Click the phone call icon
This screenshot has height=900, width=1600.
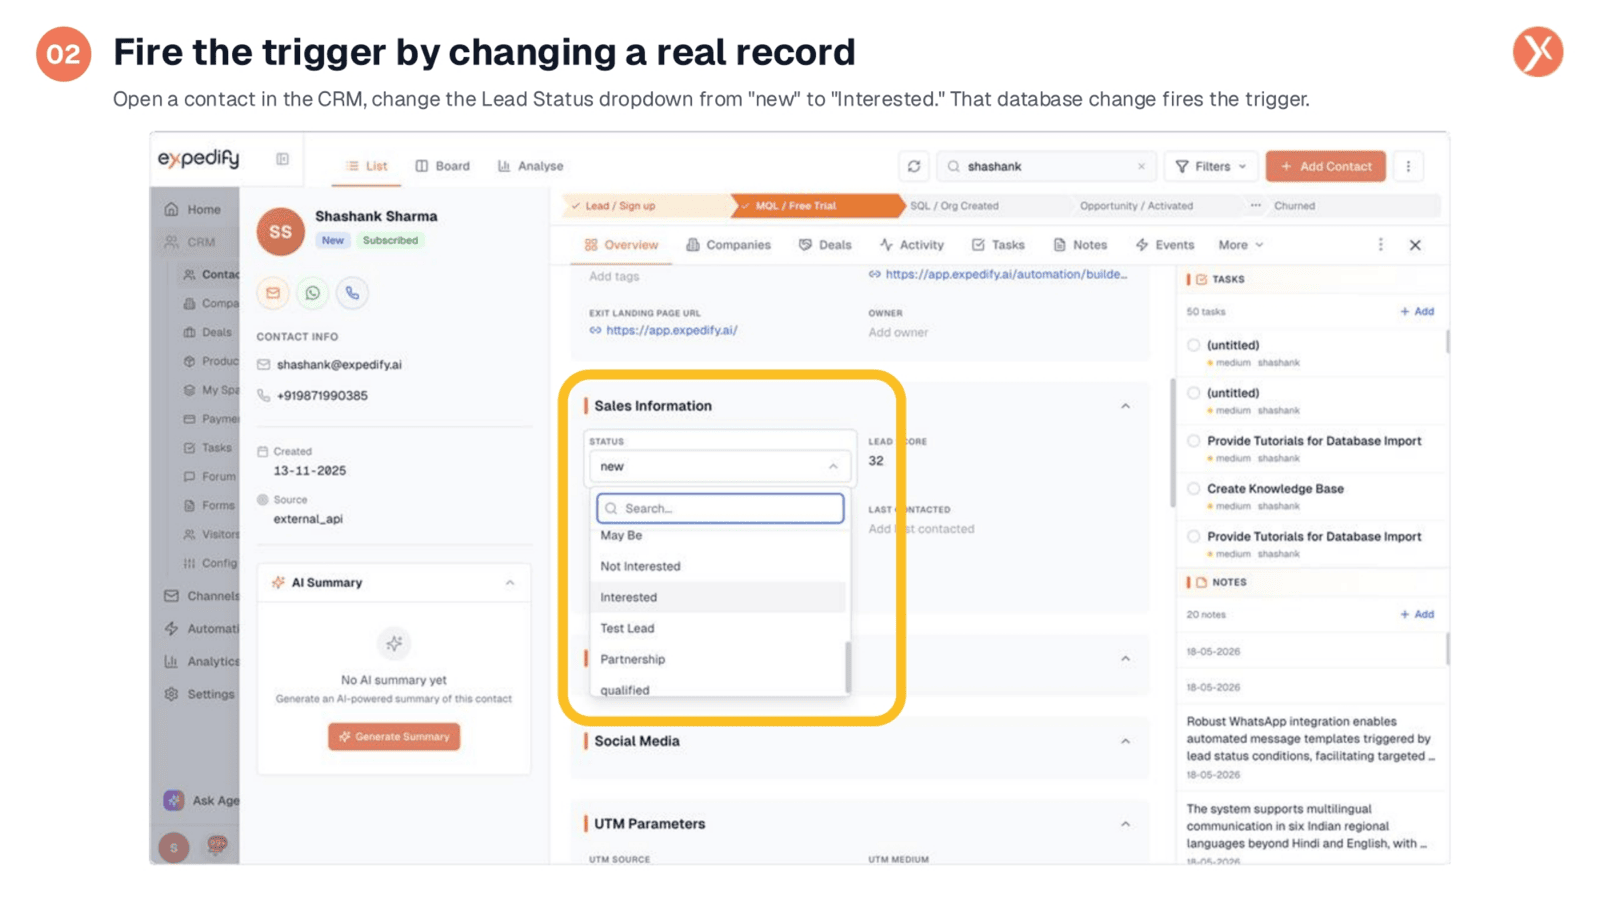pyautogui.click(x=352, y=293)
